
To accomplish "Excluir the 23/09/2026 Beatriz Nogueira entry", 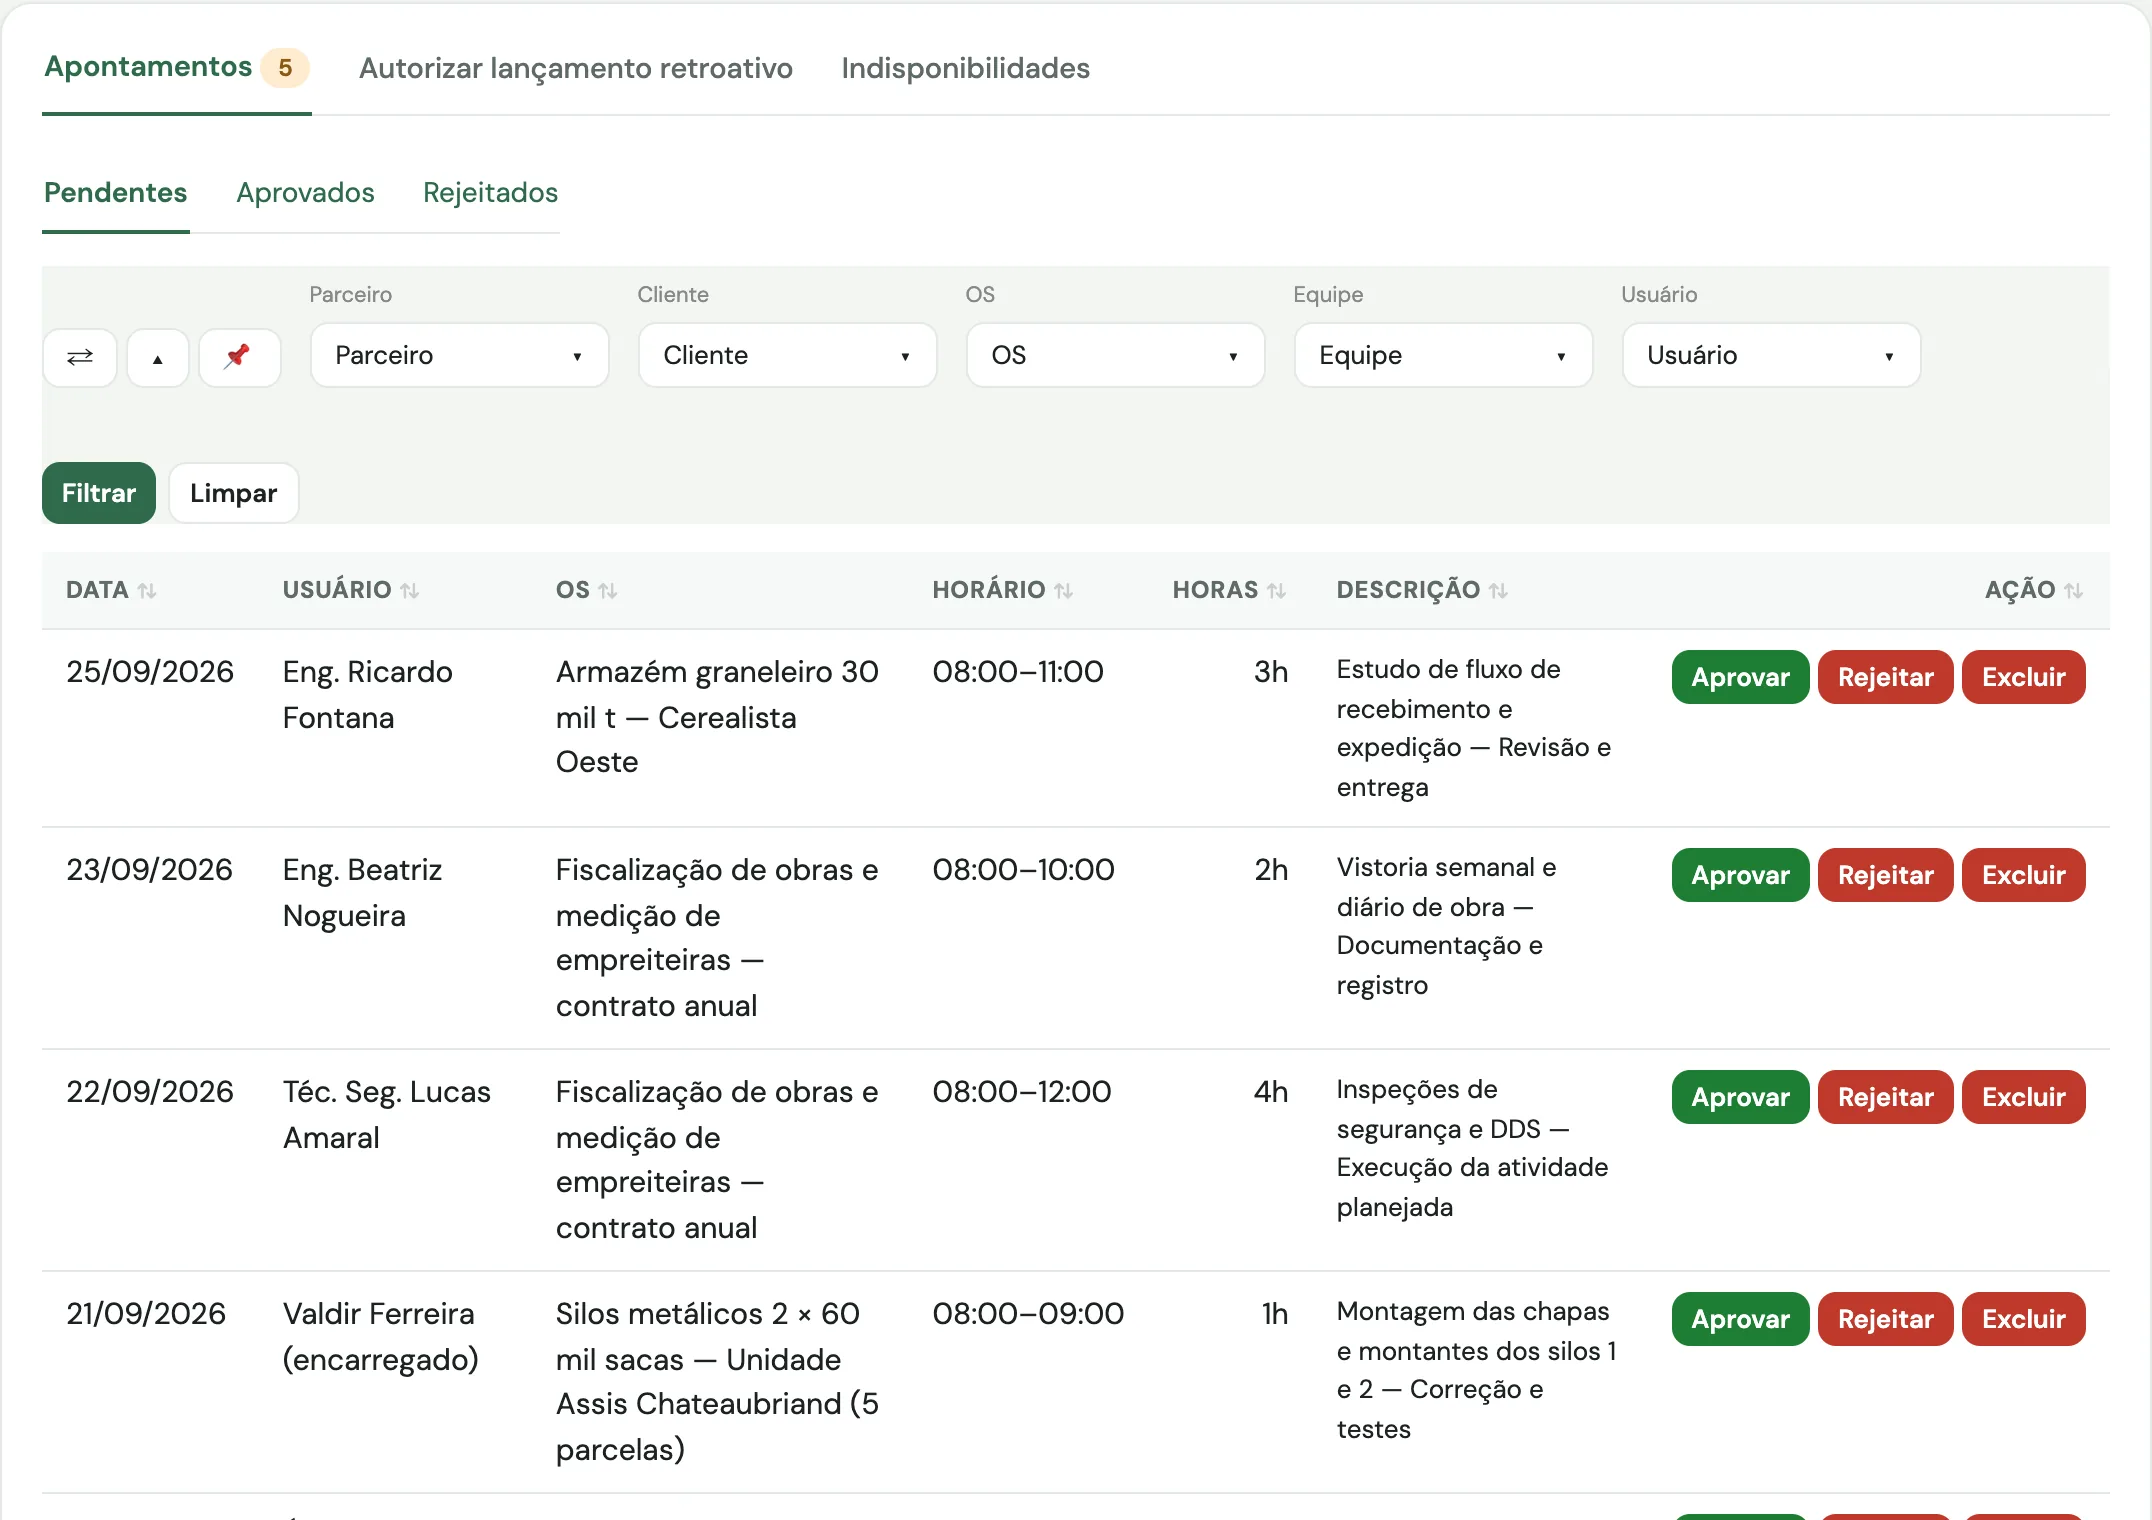I will click(2023, 875).
